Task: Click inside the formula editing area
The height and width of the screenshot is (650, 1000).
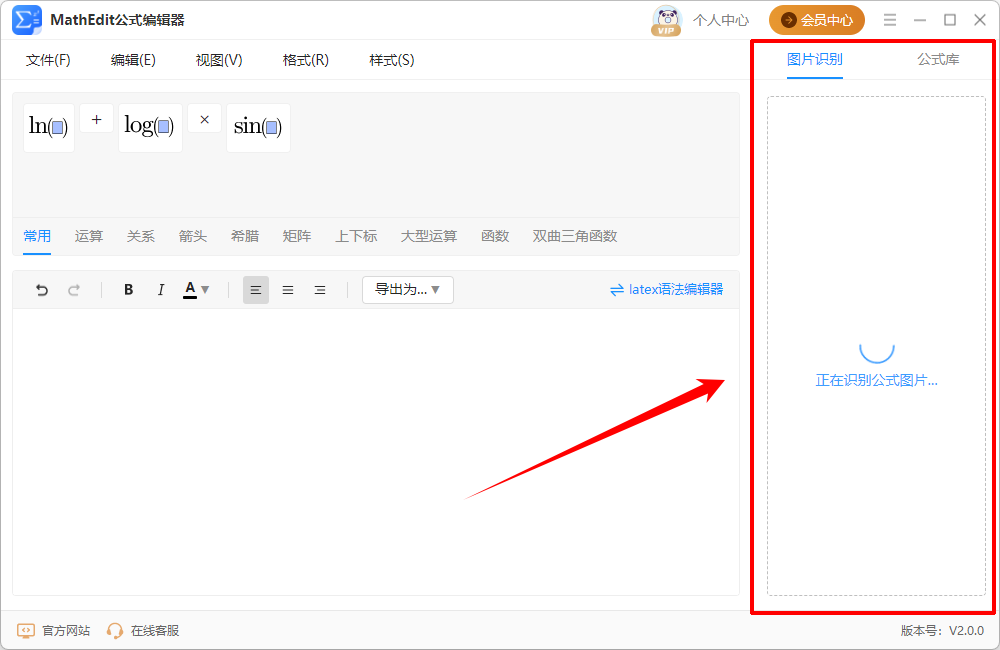Action: tap(376, 452)
